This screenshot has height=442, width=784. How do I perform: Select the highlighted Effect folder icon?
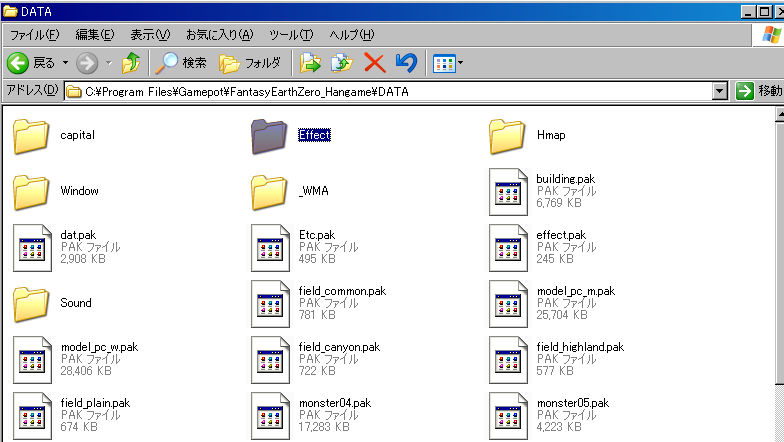[x=269, y=136]
